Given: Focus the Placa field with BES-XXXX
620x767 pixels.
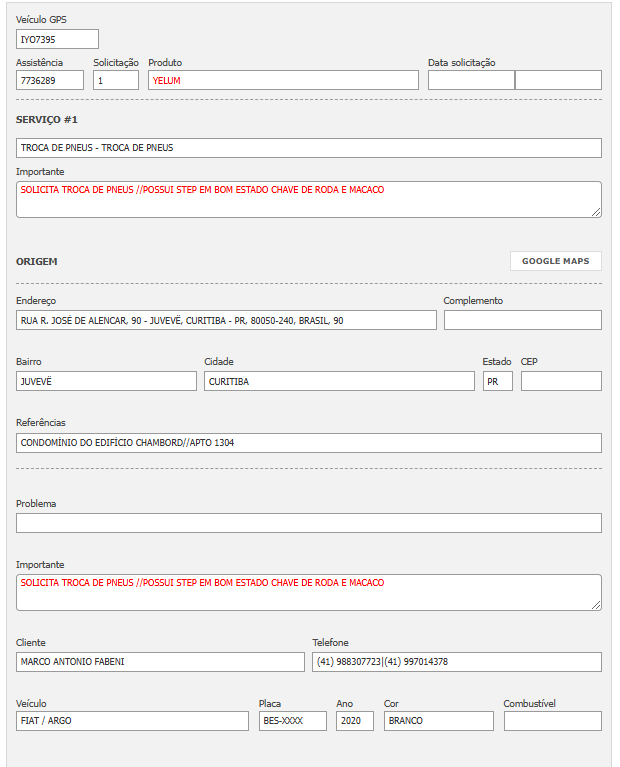Looking at the screenshot, I should pyautogui.click(x=292, y=721).
